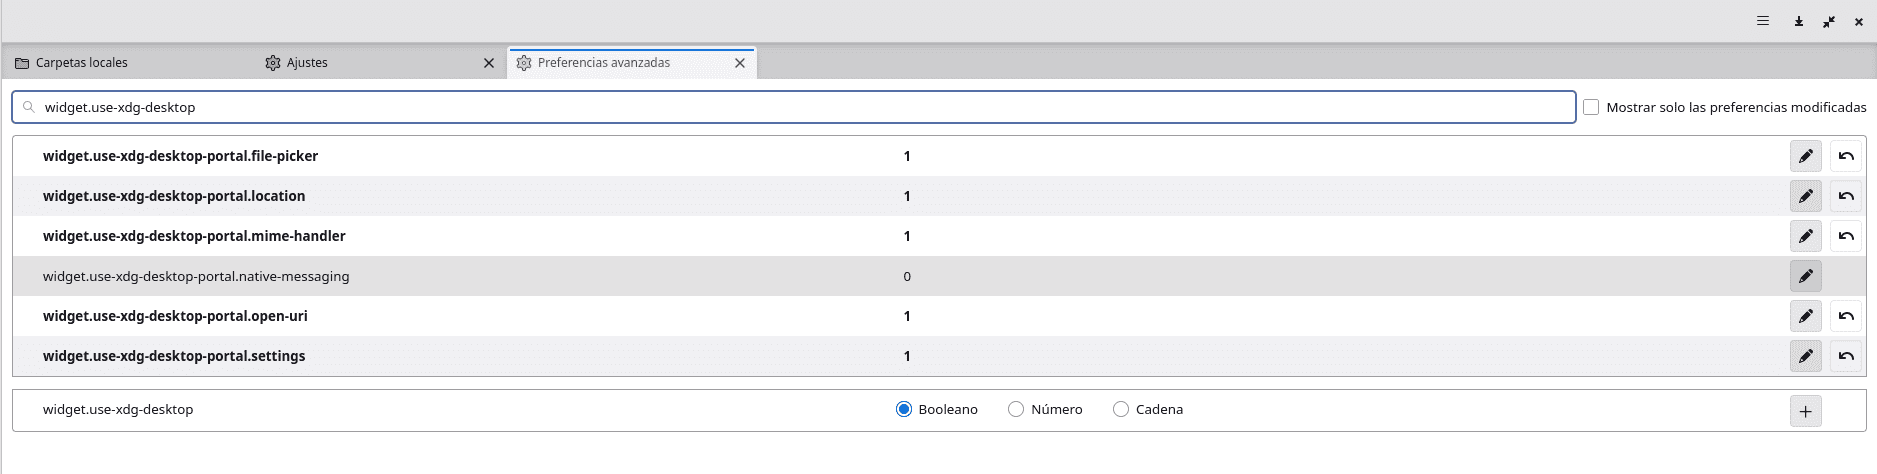1877x474 pixels.
Task: Close the Preferencias avanzadas tab
Action: 740,63
